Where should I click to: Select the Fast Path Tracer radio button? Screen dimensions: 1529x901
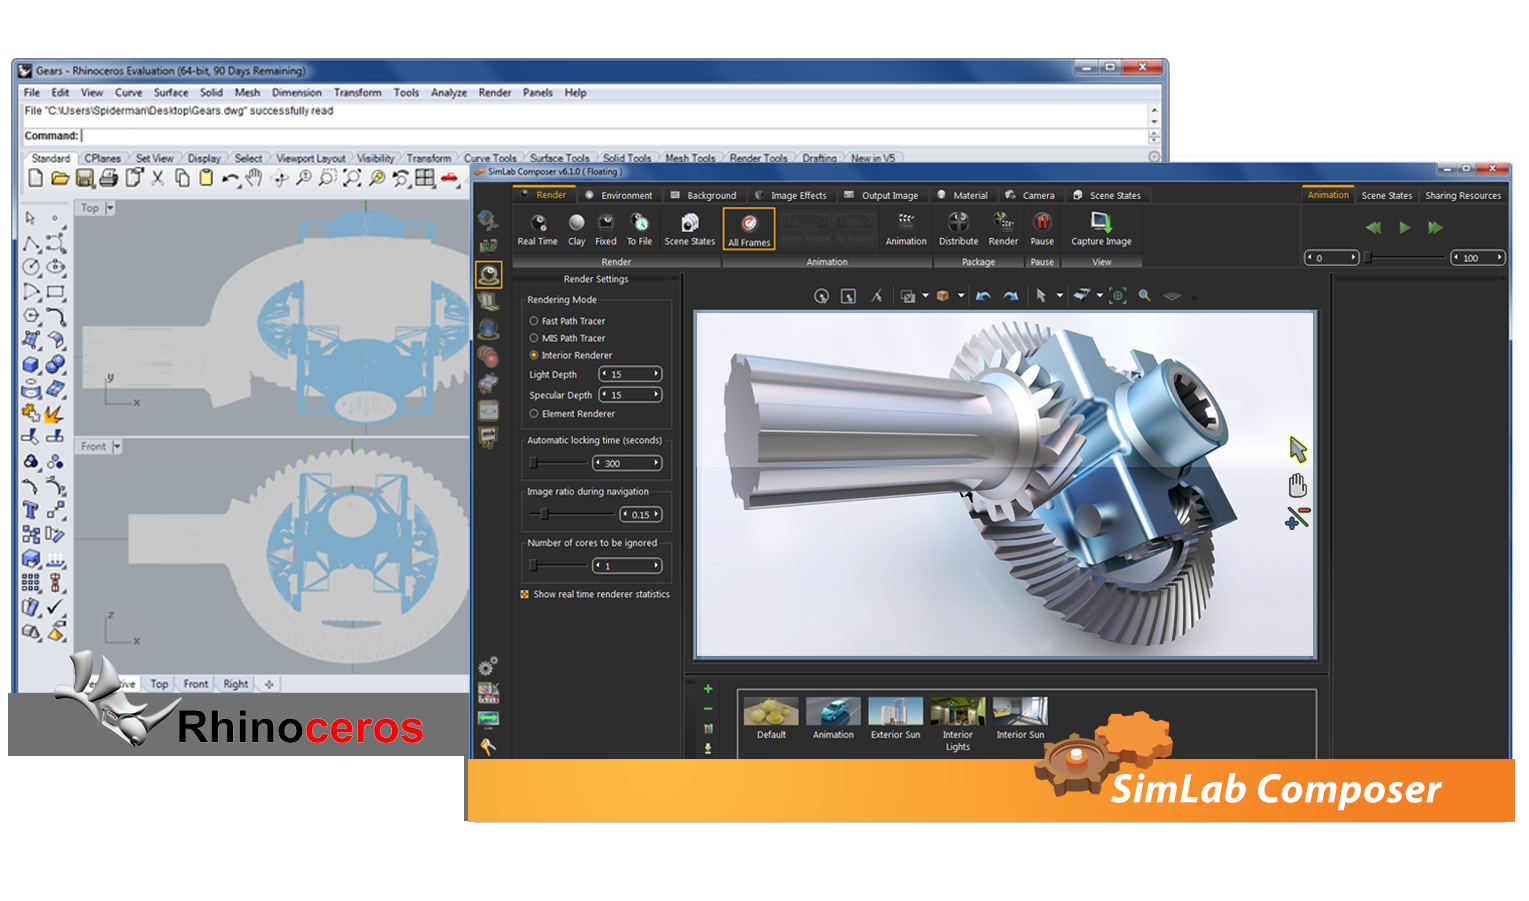coord(534,320)
